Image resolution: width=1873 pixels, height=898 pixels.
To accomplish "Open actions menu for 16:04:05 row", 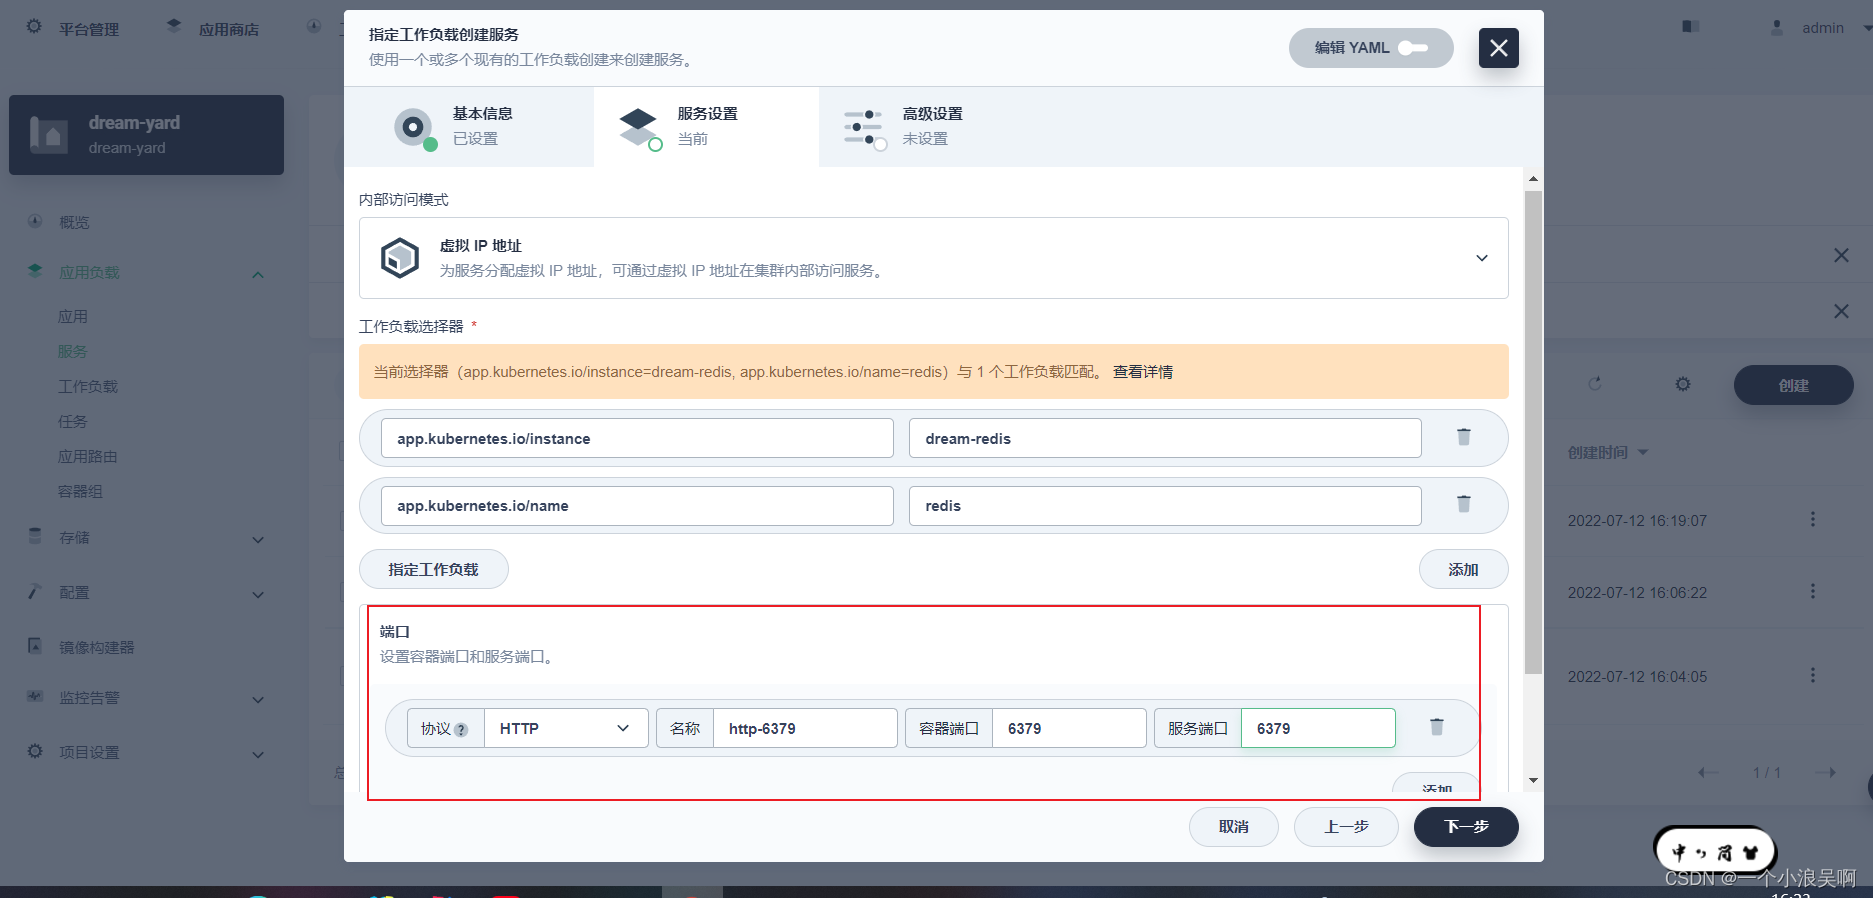I will [1812, 675].
